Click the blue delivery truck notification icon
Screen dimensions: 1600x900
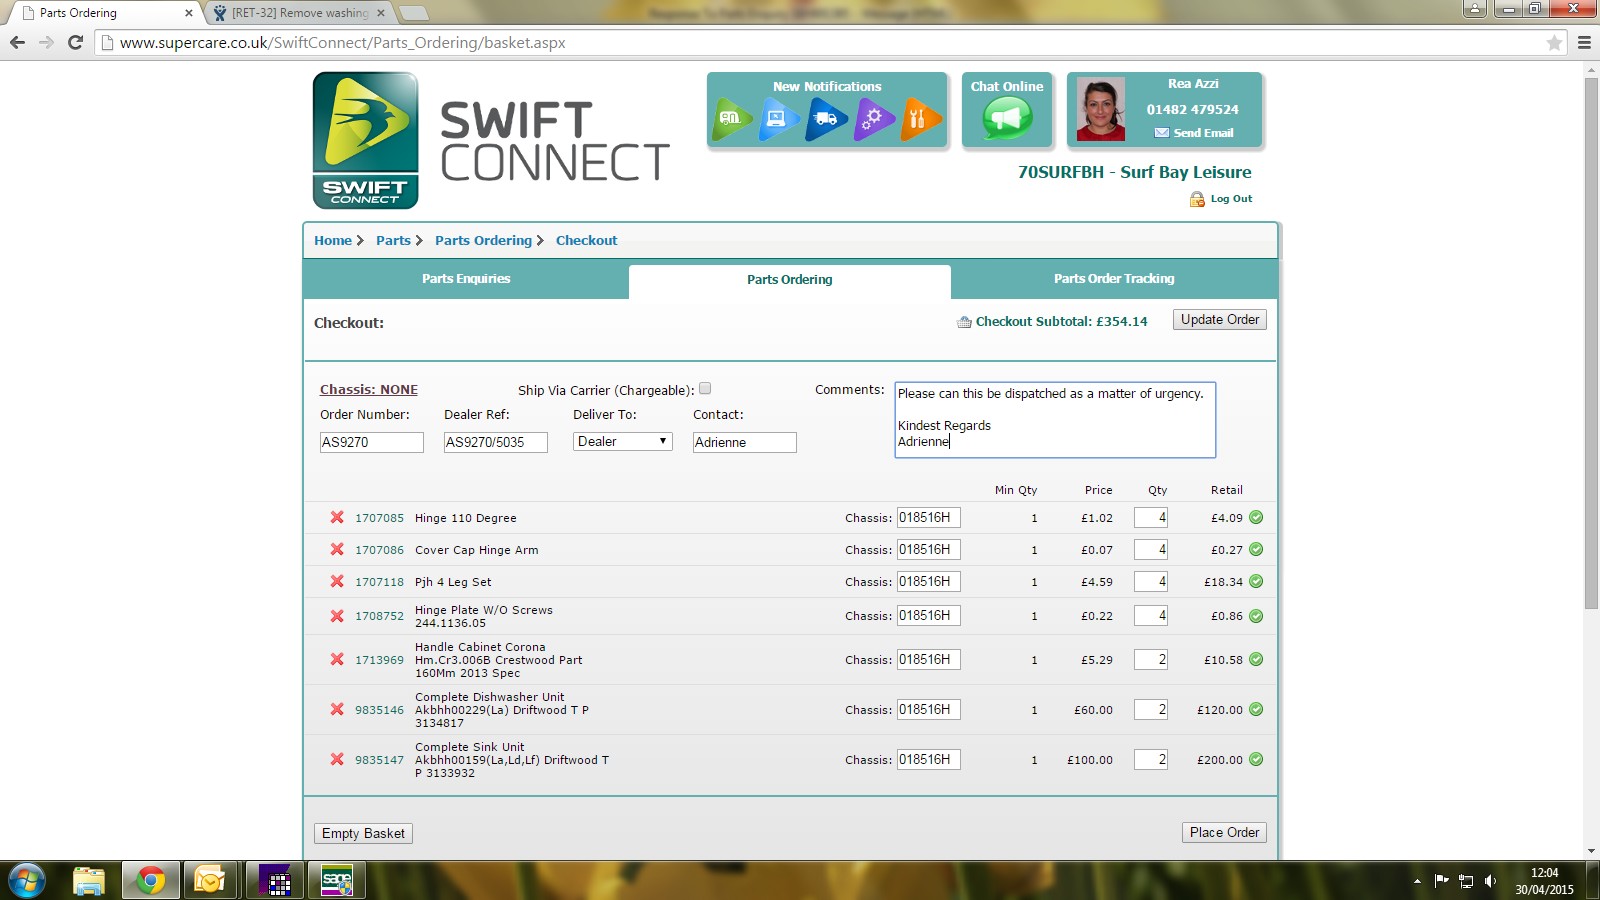[x=825, y=119]
